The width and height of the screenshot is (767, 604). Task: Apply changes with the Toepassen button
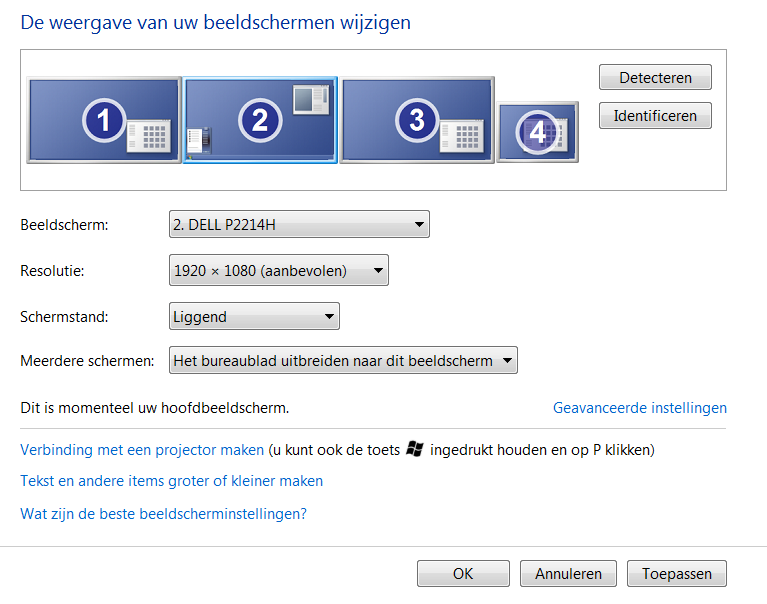[677, 573]
